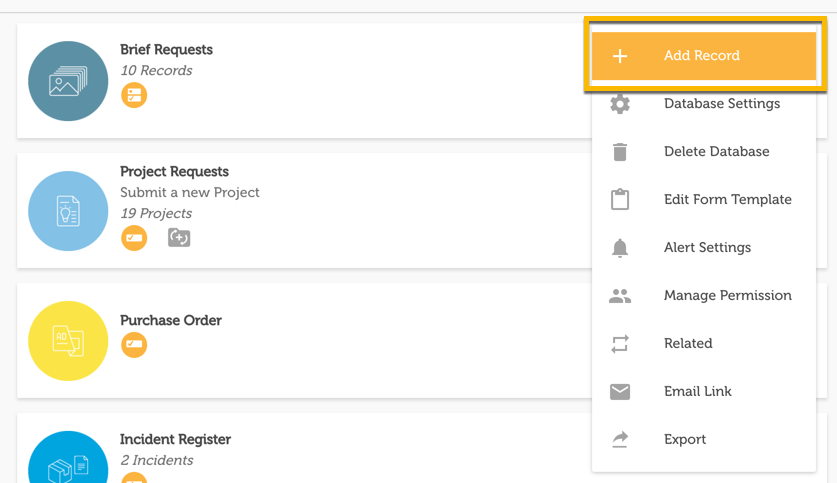Screen dimensions: 837x483
Task: Click the orange badge under Brief Requests
Action: 134,95
